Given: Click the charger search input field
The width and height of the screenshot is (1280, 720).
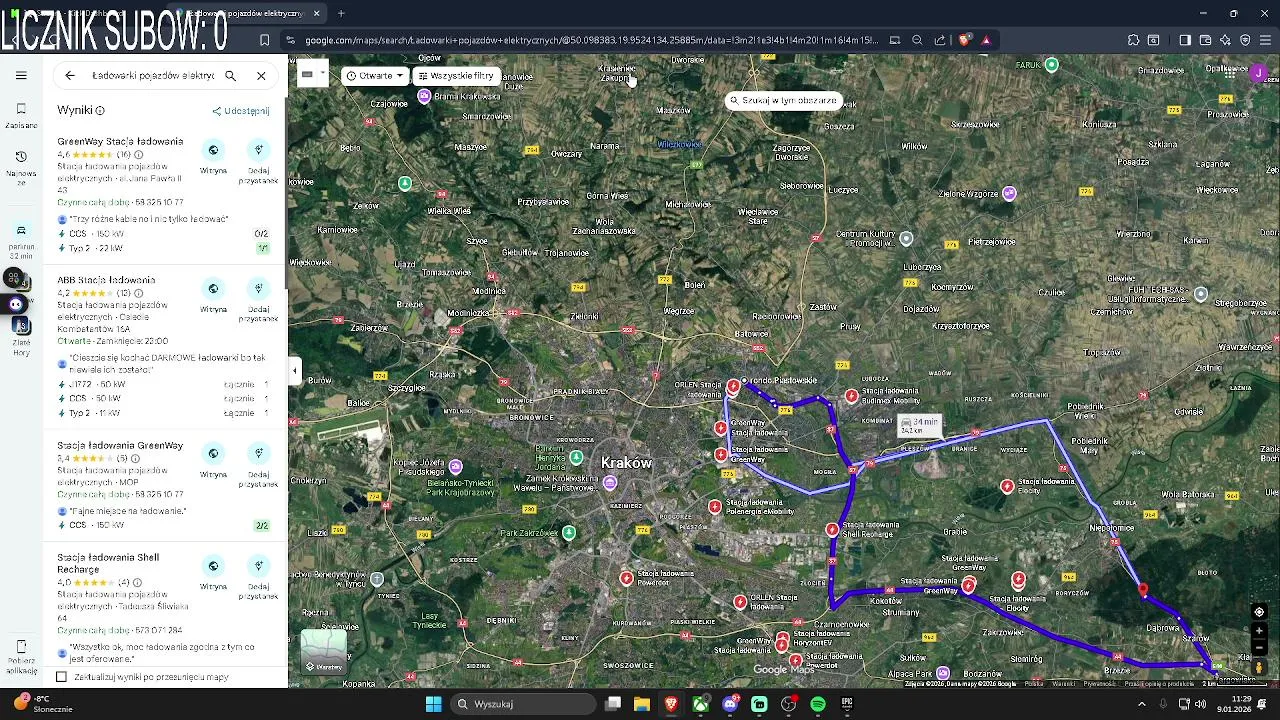Looking at the screenshot, I should click(x=153, y=75).
